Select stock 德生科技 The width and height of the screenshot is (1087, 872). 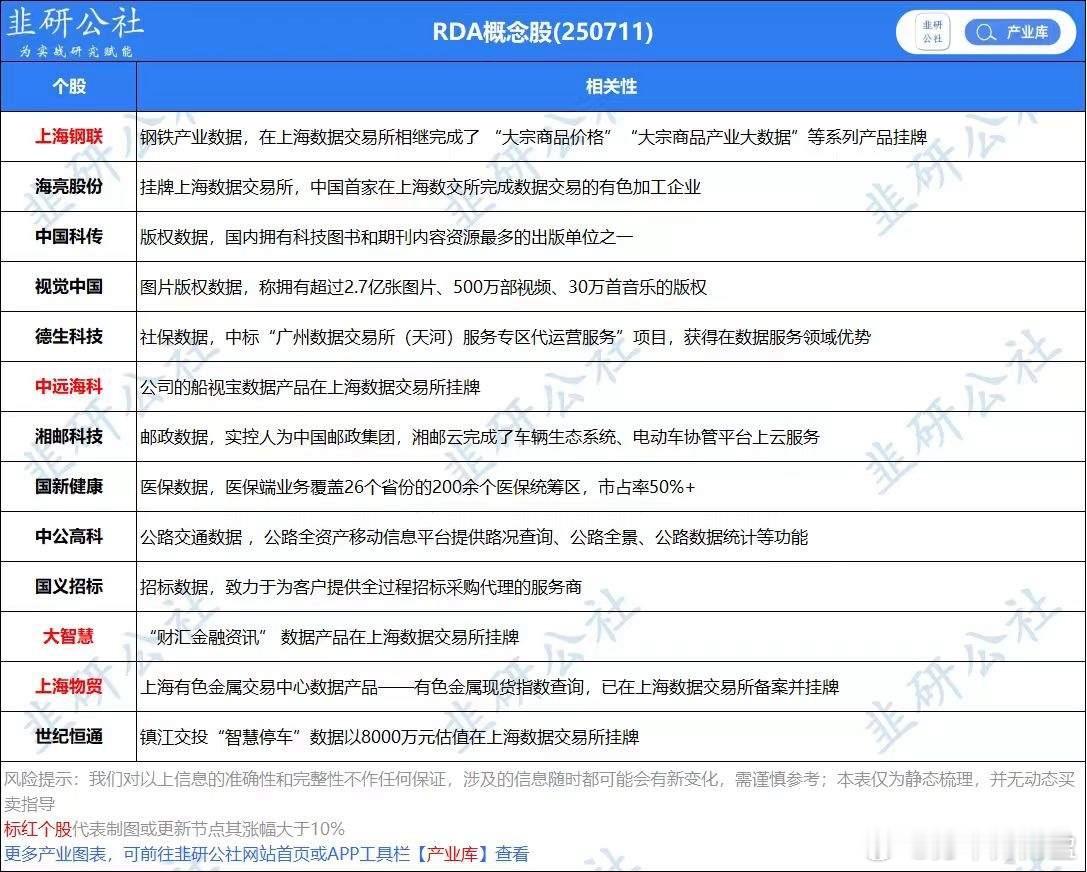69,336
